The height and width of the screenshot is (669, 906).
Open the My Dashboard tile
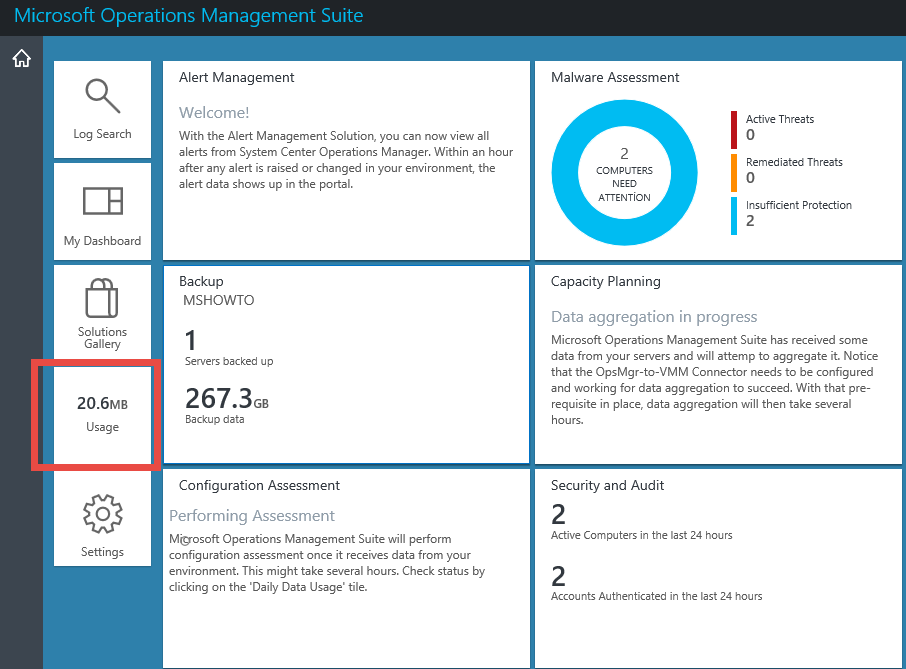pyautogui.click(x=102, y=211)
